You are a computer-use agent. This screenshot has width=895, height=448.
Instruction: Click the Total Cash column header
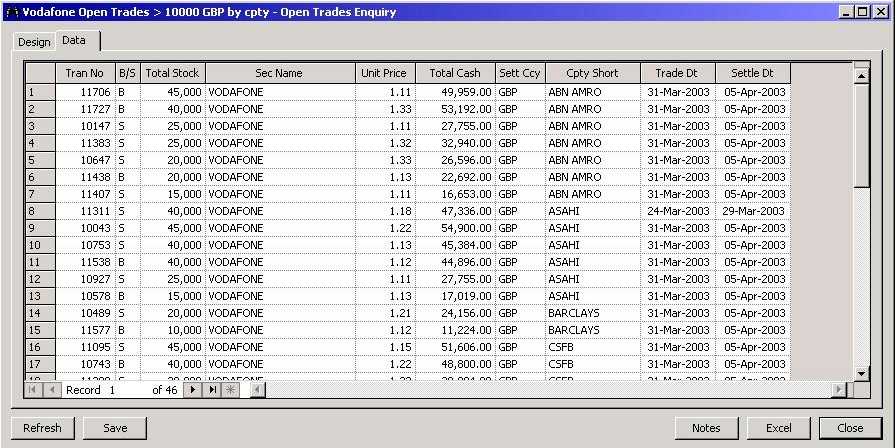point(455,73)
